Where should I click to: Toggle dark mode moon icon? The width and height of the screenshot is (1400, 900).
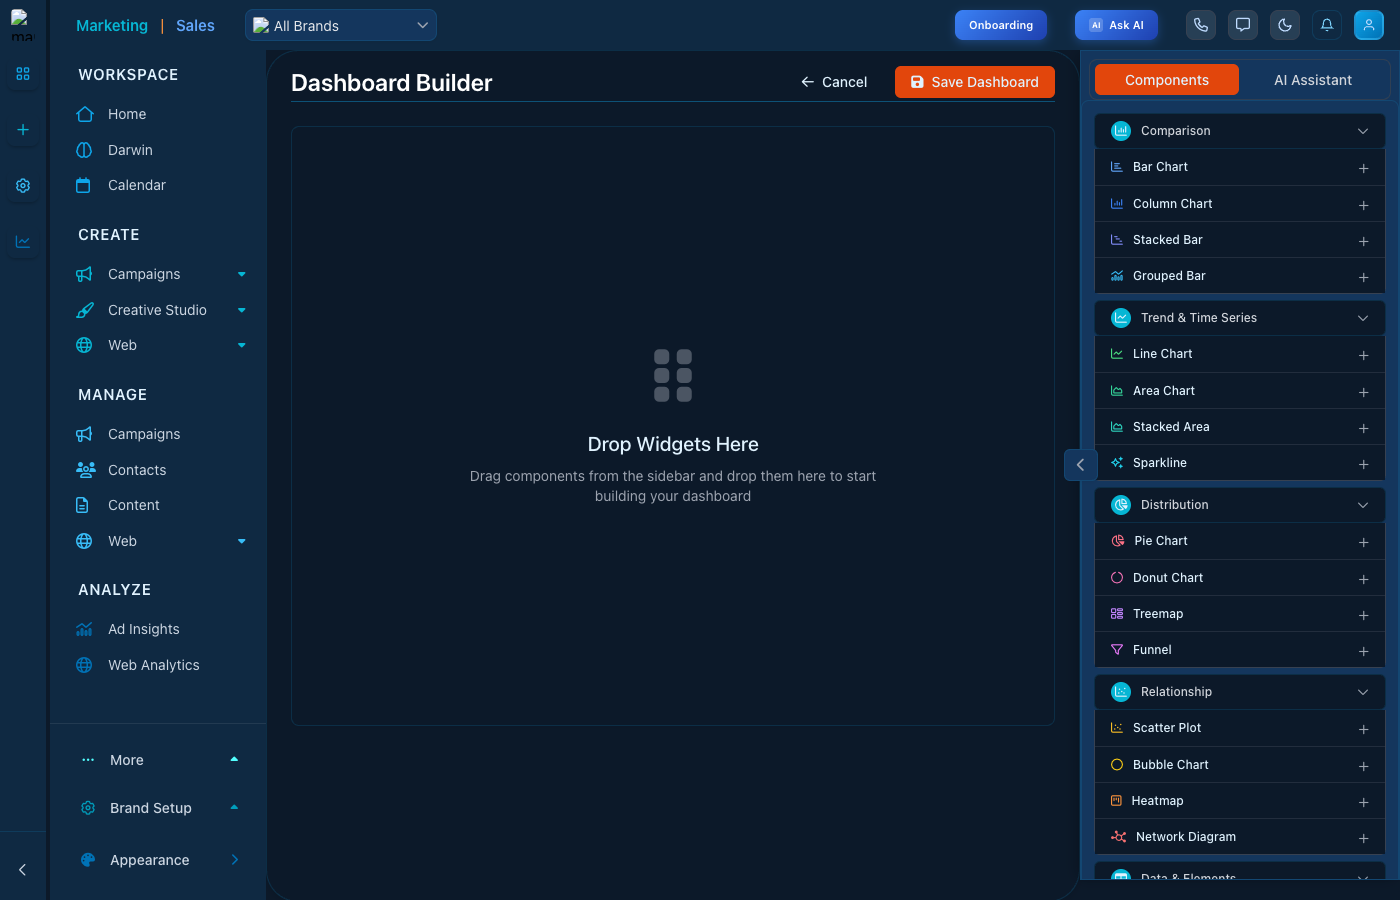pos(1285,25)
